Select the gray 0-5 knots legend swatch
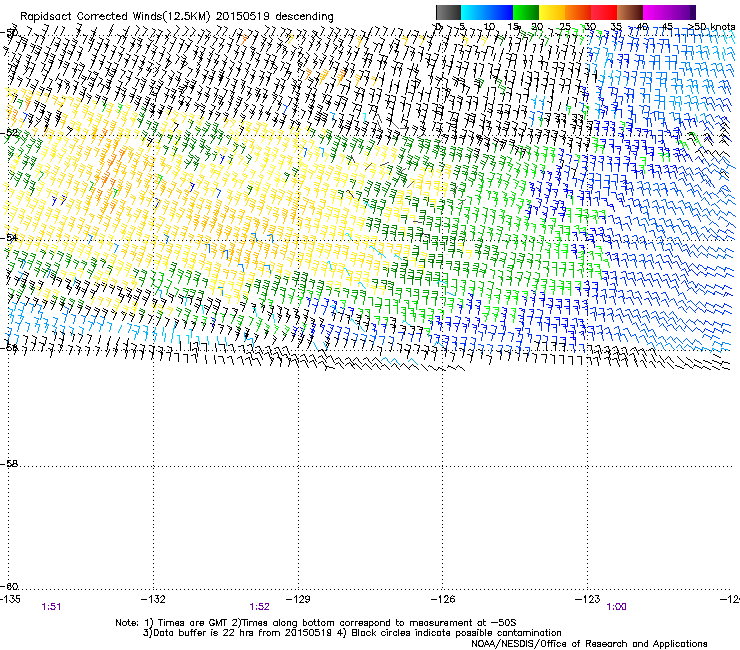The image size is (740, 650). [448, 12]
